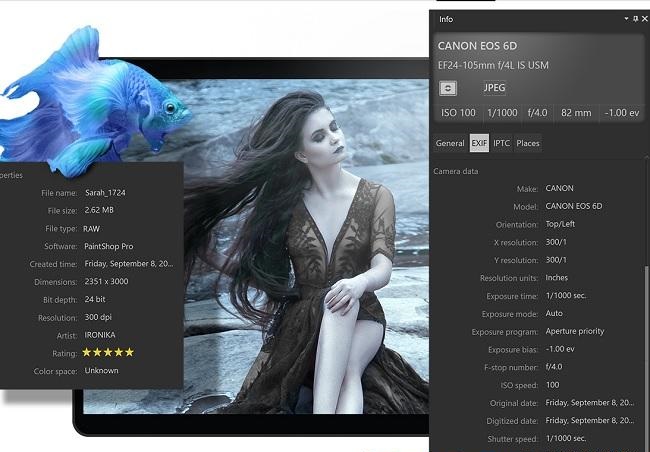Set rating to the third star
Viewport: 650px width, 452px height.
(108, 352)
